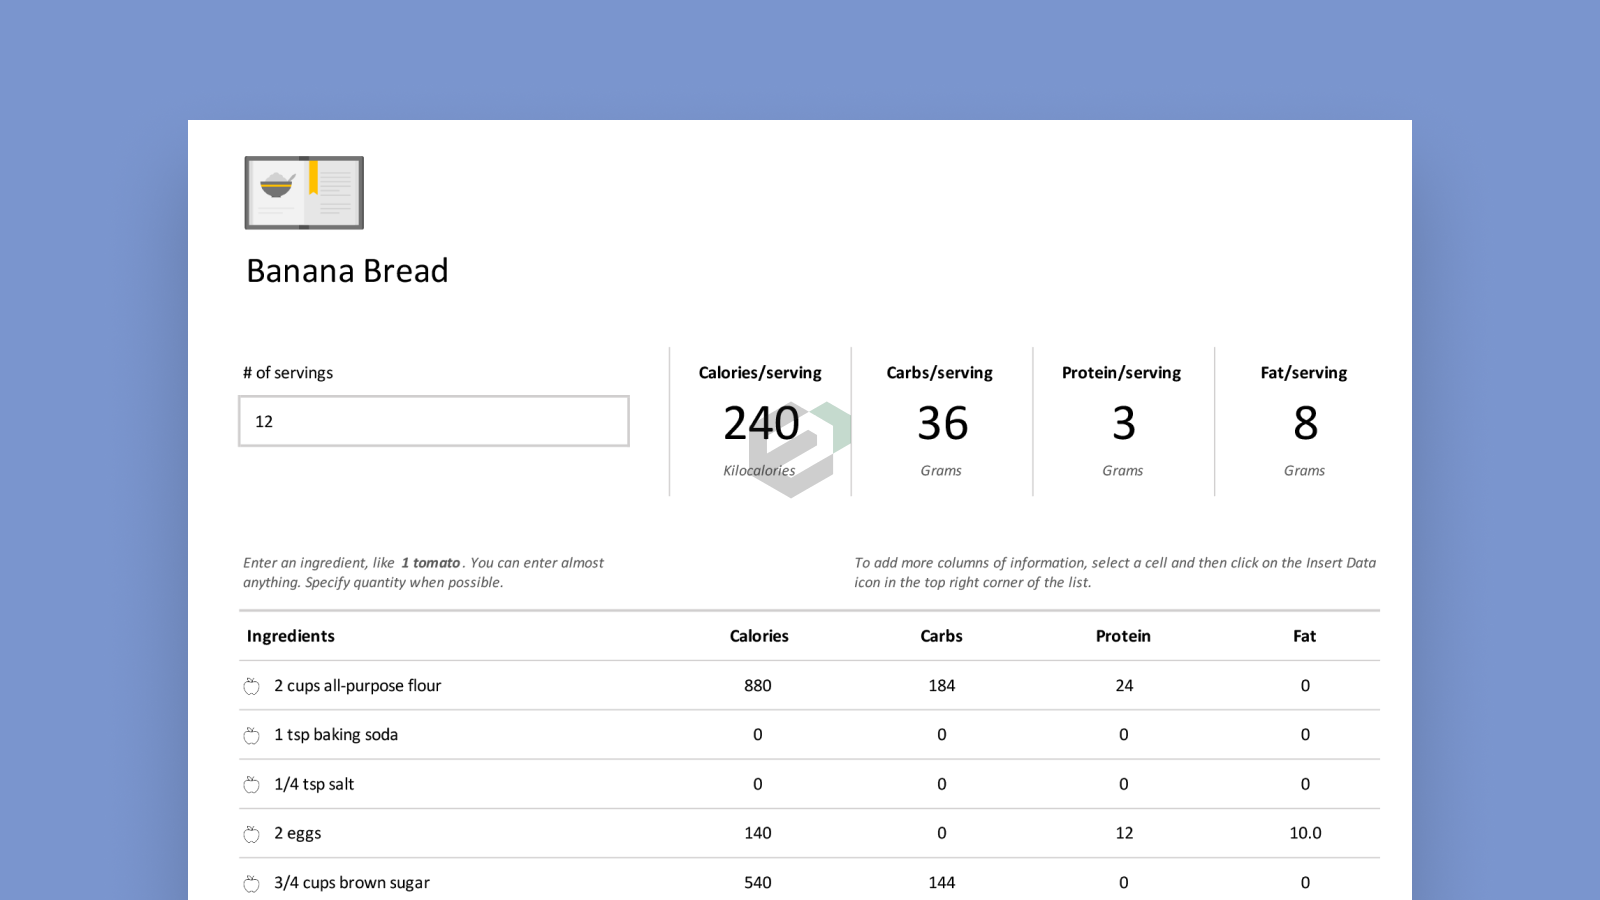This screenshot has height=900, width=1600.
Task: Click the Fat/serving stat card showing 8
Action: tap(1304, 421)
